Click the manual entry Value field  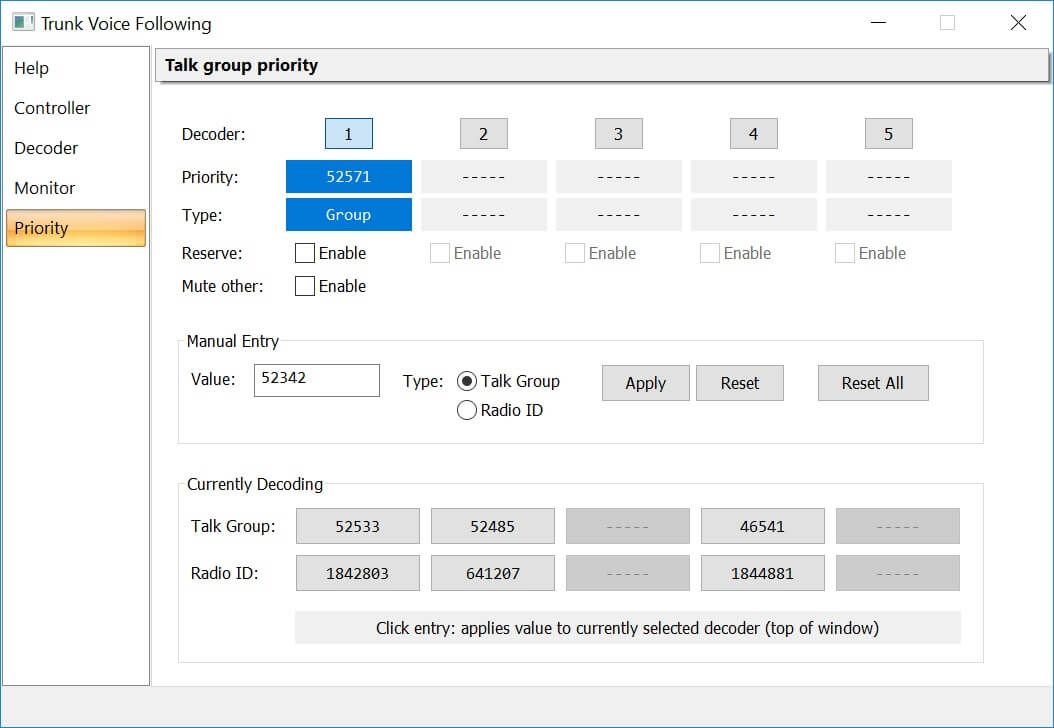316,380
